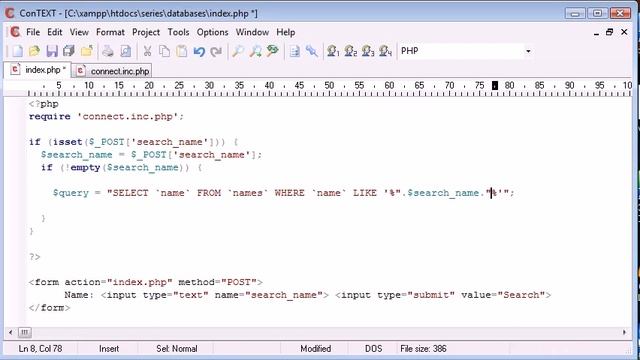Open the PHP highlighter dropdown

[x=528, y=51]
